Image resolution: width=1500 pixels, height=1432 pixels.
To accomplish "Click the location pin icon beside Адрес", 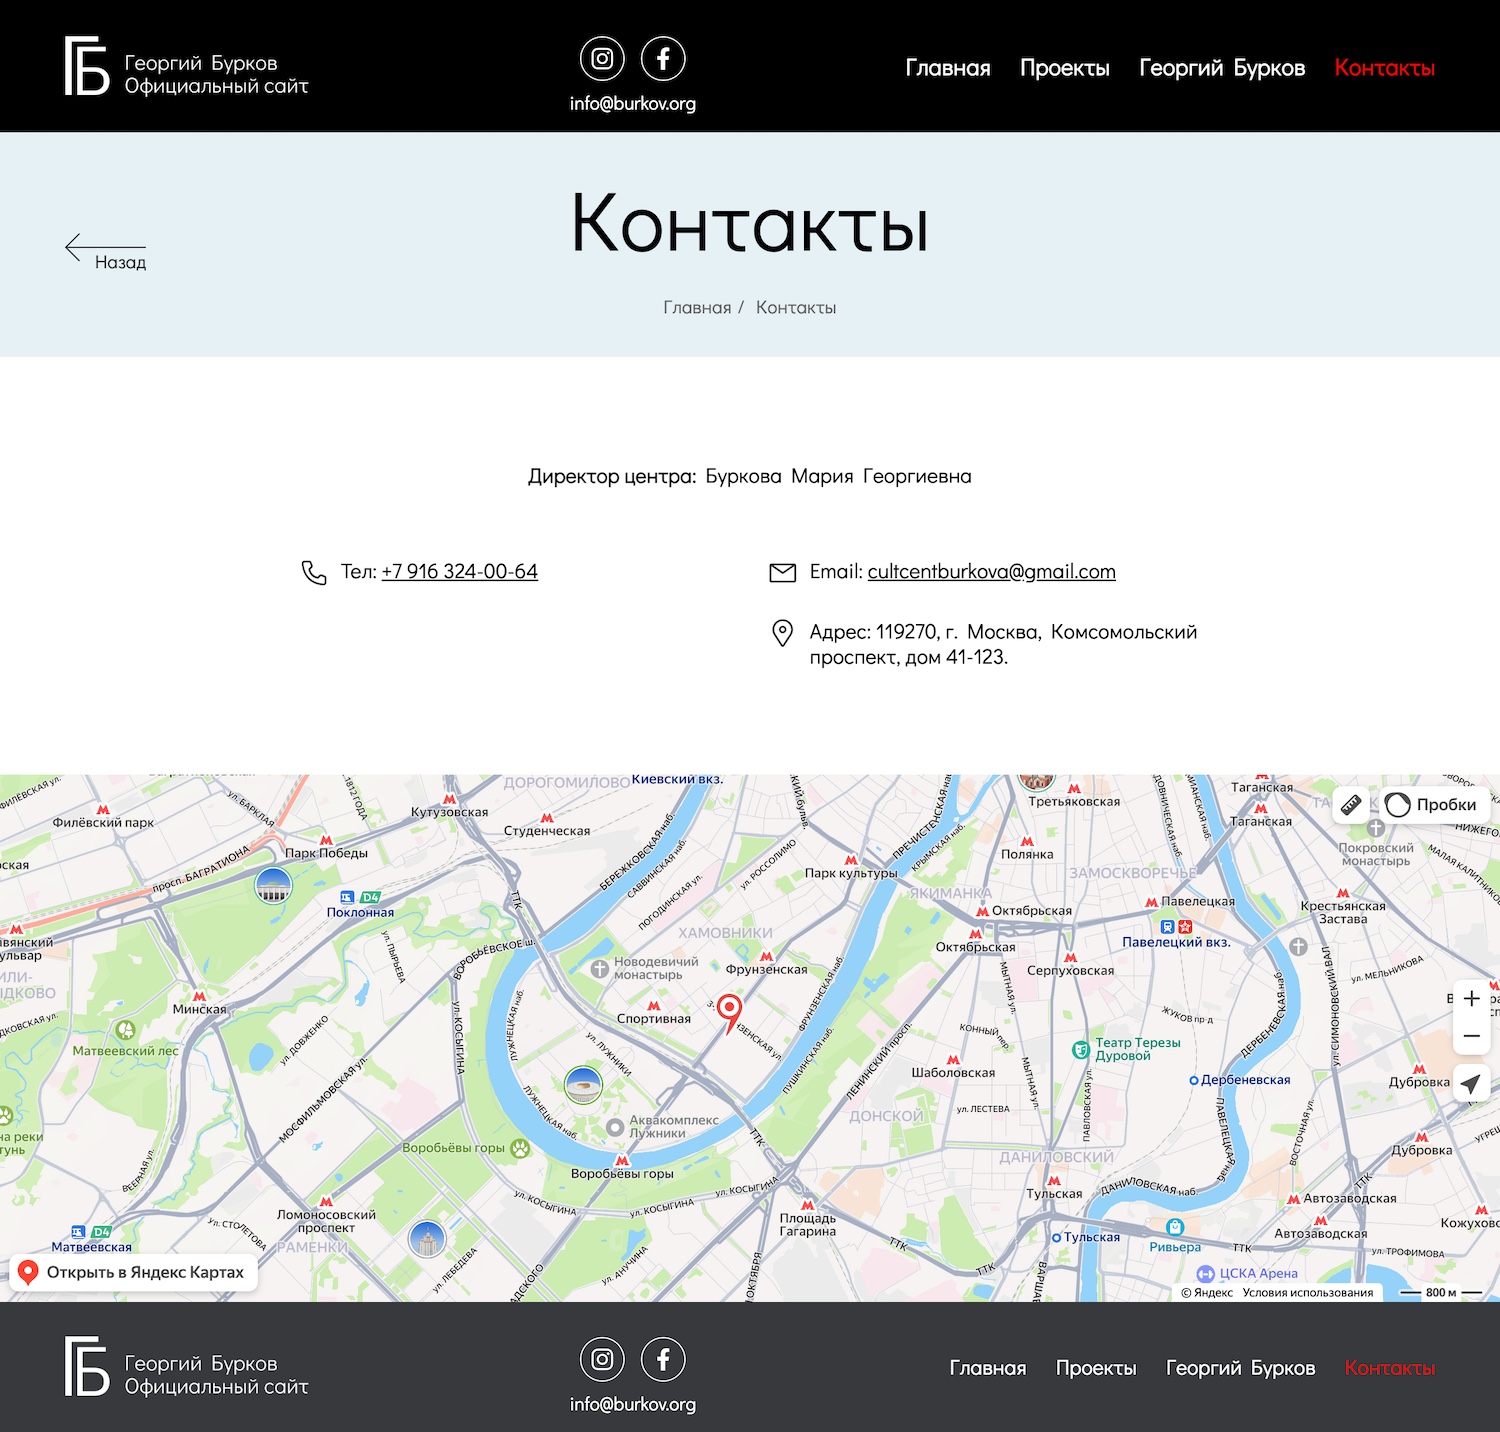I will (783, 633).
